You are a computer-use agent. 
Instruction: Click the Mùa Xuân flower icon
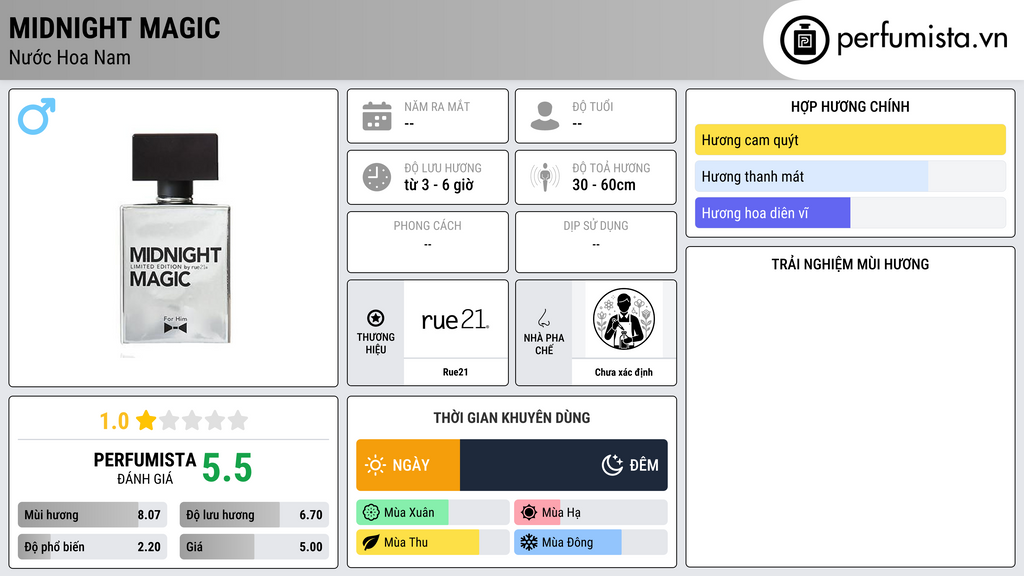[x=371, y=513]
